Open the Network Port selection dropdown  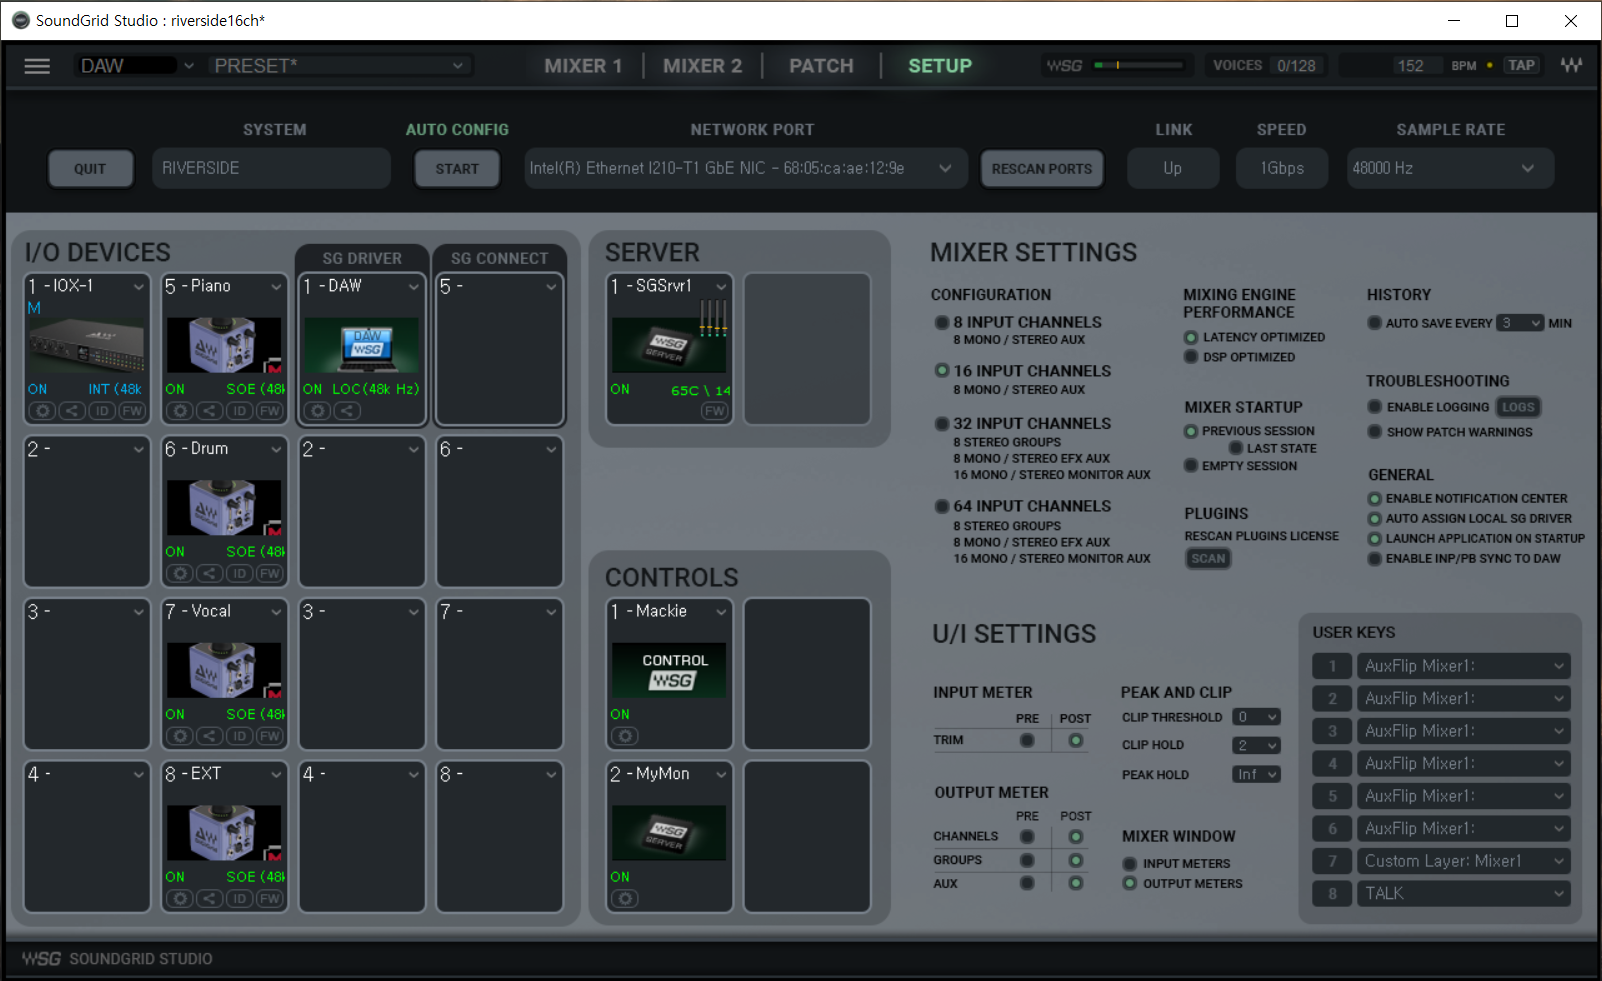point(745,168)
